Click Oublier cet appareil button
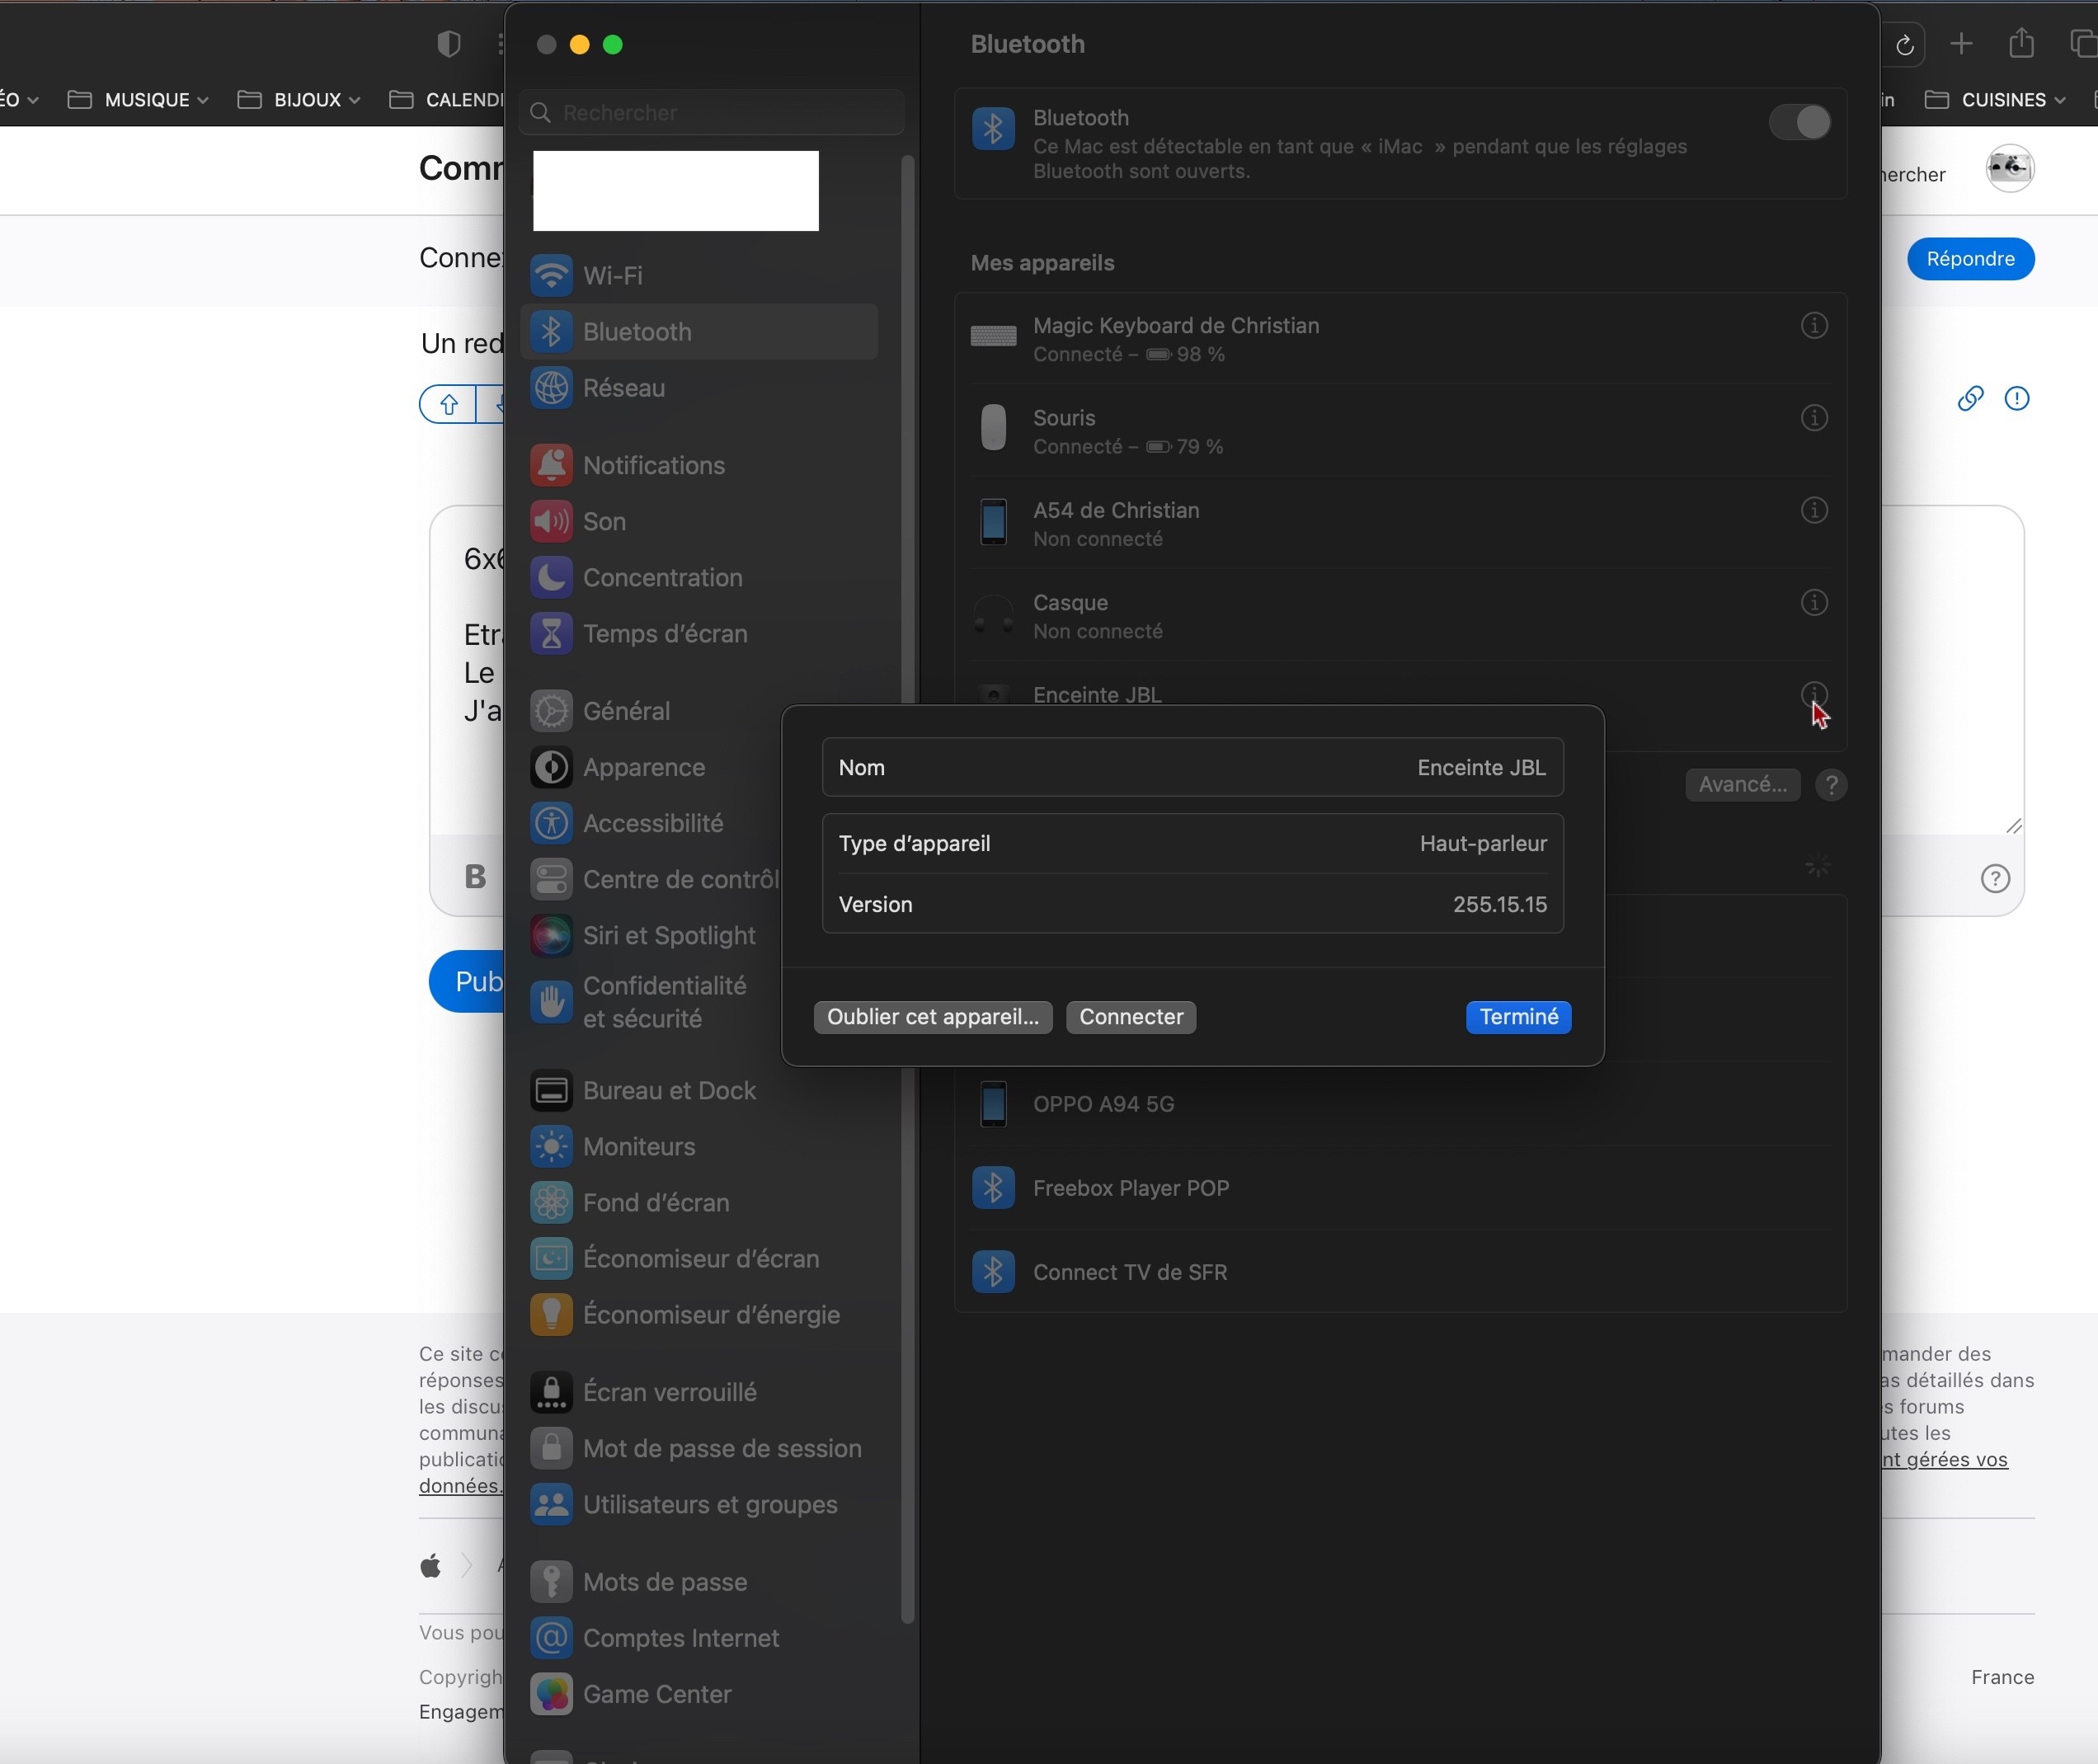2098x1764 pixels. pyautogui.click(x=932, y=1017)
